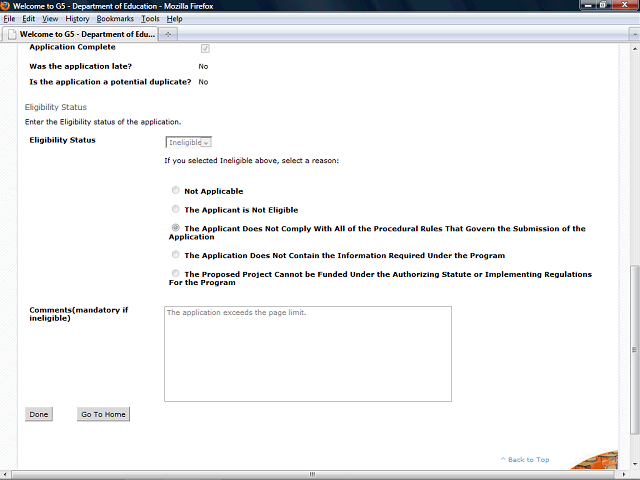
Task: Click the 'Was the application late?' label
Action: [80, 66]
